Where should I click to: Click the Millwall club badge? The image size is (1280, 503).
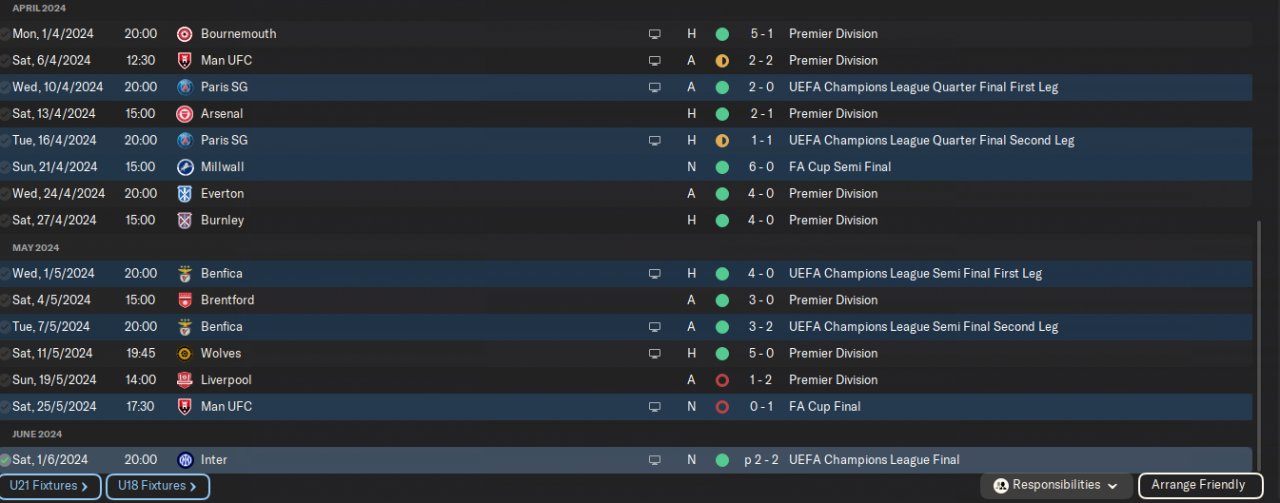point(184,167)
